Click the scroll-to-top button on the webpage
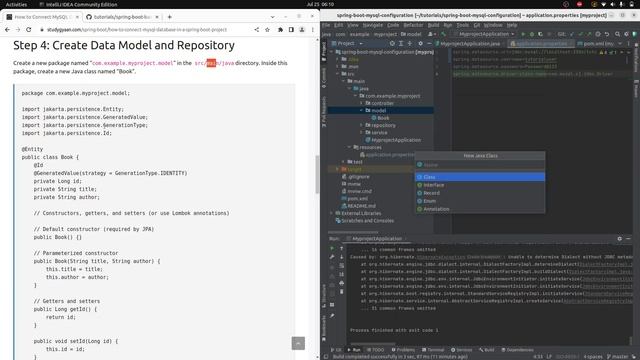Image resolution: width=640 pixels, height=360 pixels. [298, 343]
